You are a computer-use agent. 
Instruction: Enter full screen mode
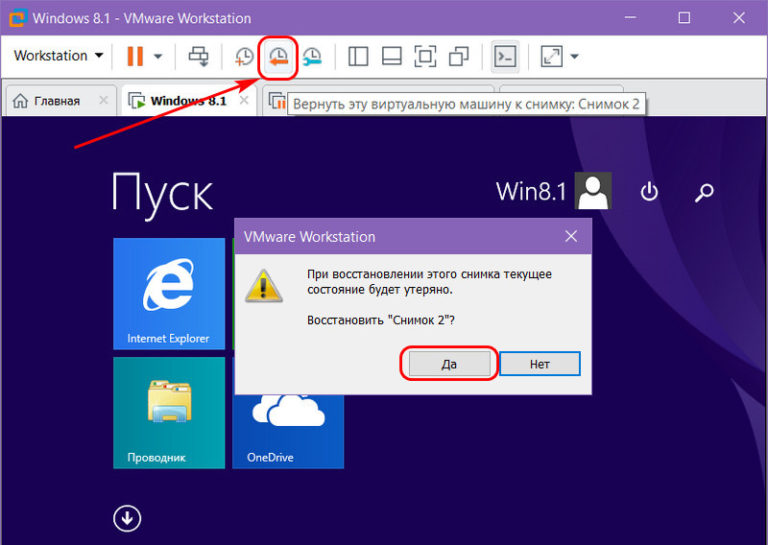[x=425, y=56]
